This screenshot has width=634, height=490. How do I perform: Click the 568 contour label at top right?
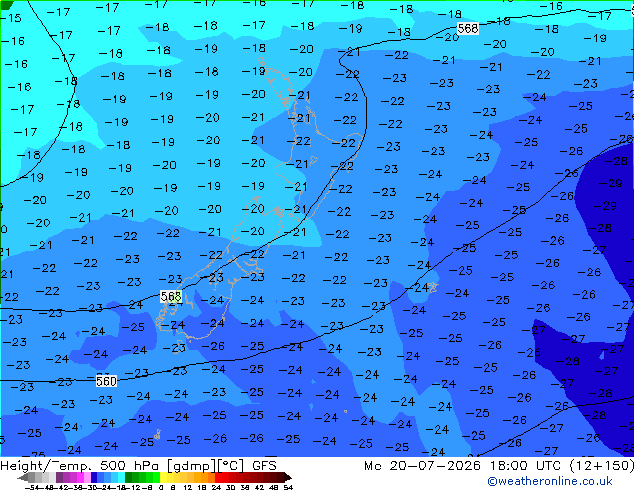(x=468, y=28)
